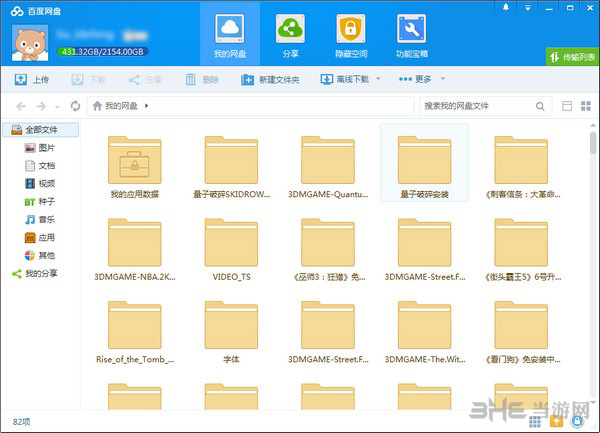The height and width of the screenshot is (433, 600).
Task: Click the scrollbar up arrow
Action: coord(593,125)
